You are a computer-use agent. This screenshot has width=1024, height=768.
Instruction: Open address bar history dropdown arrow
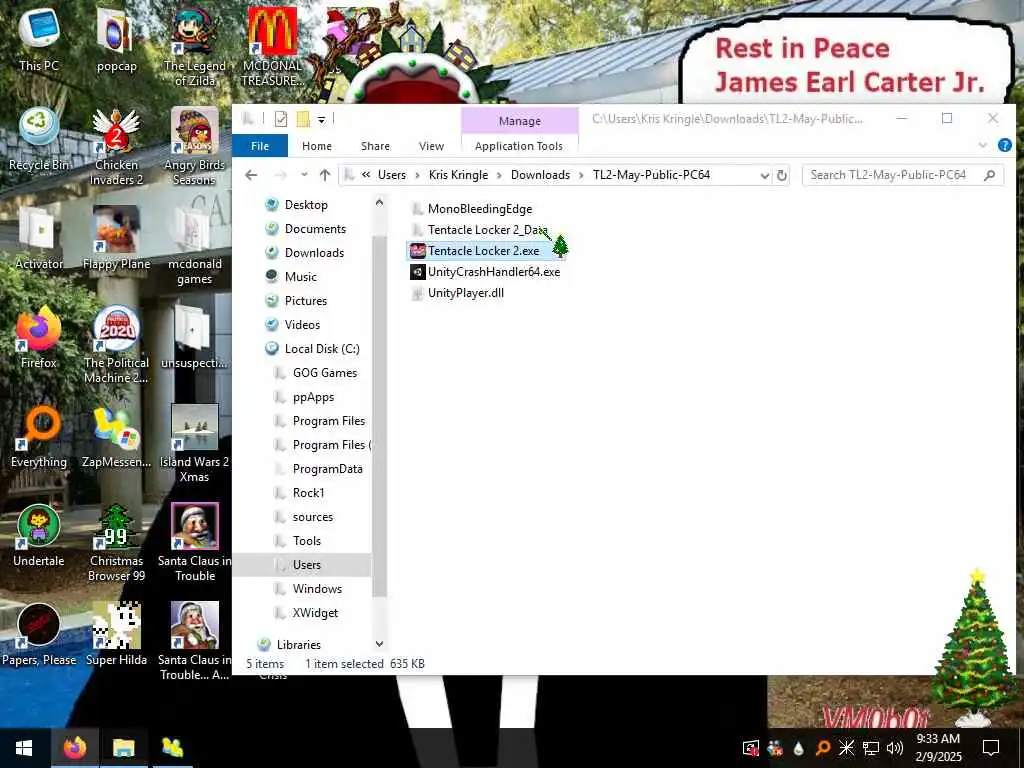point(764,175)
